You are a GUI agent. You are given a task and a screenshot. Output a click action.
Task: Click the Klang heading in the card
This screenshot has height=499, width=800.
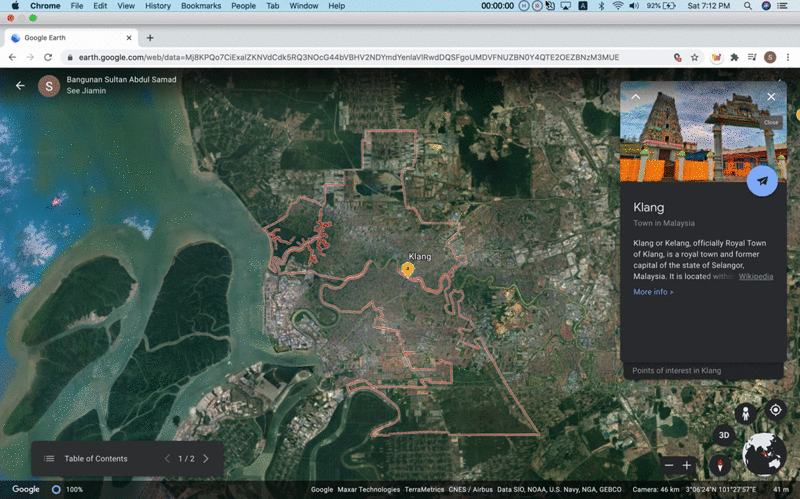pyautogui.click(x=648, y=207)
